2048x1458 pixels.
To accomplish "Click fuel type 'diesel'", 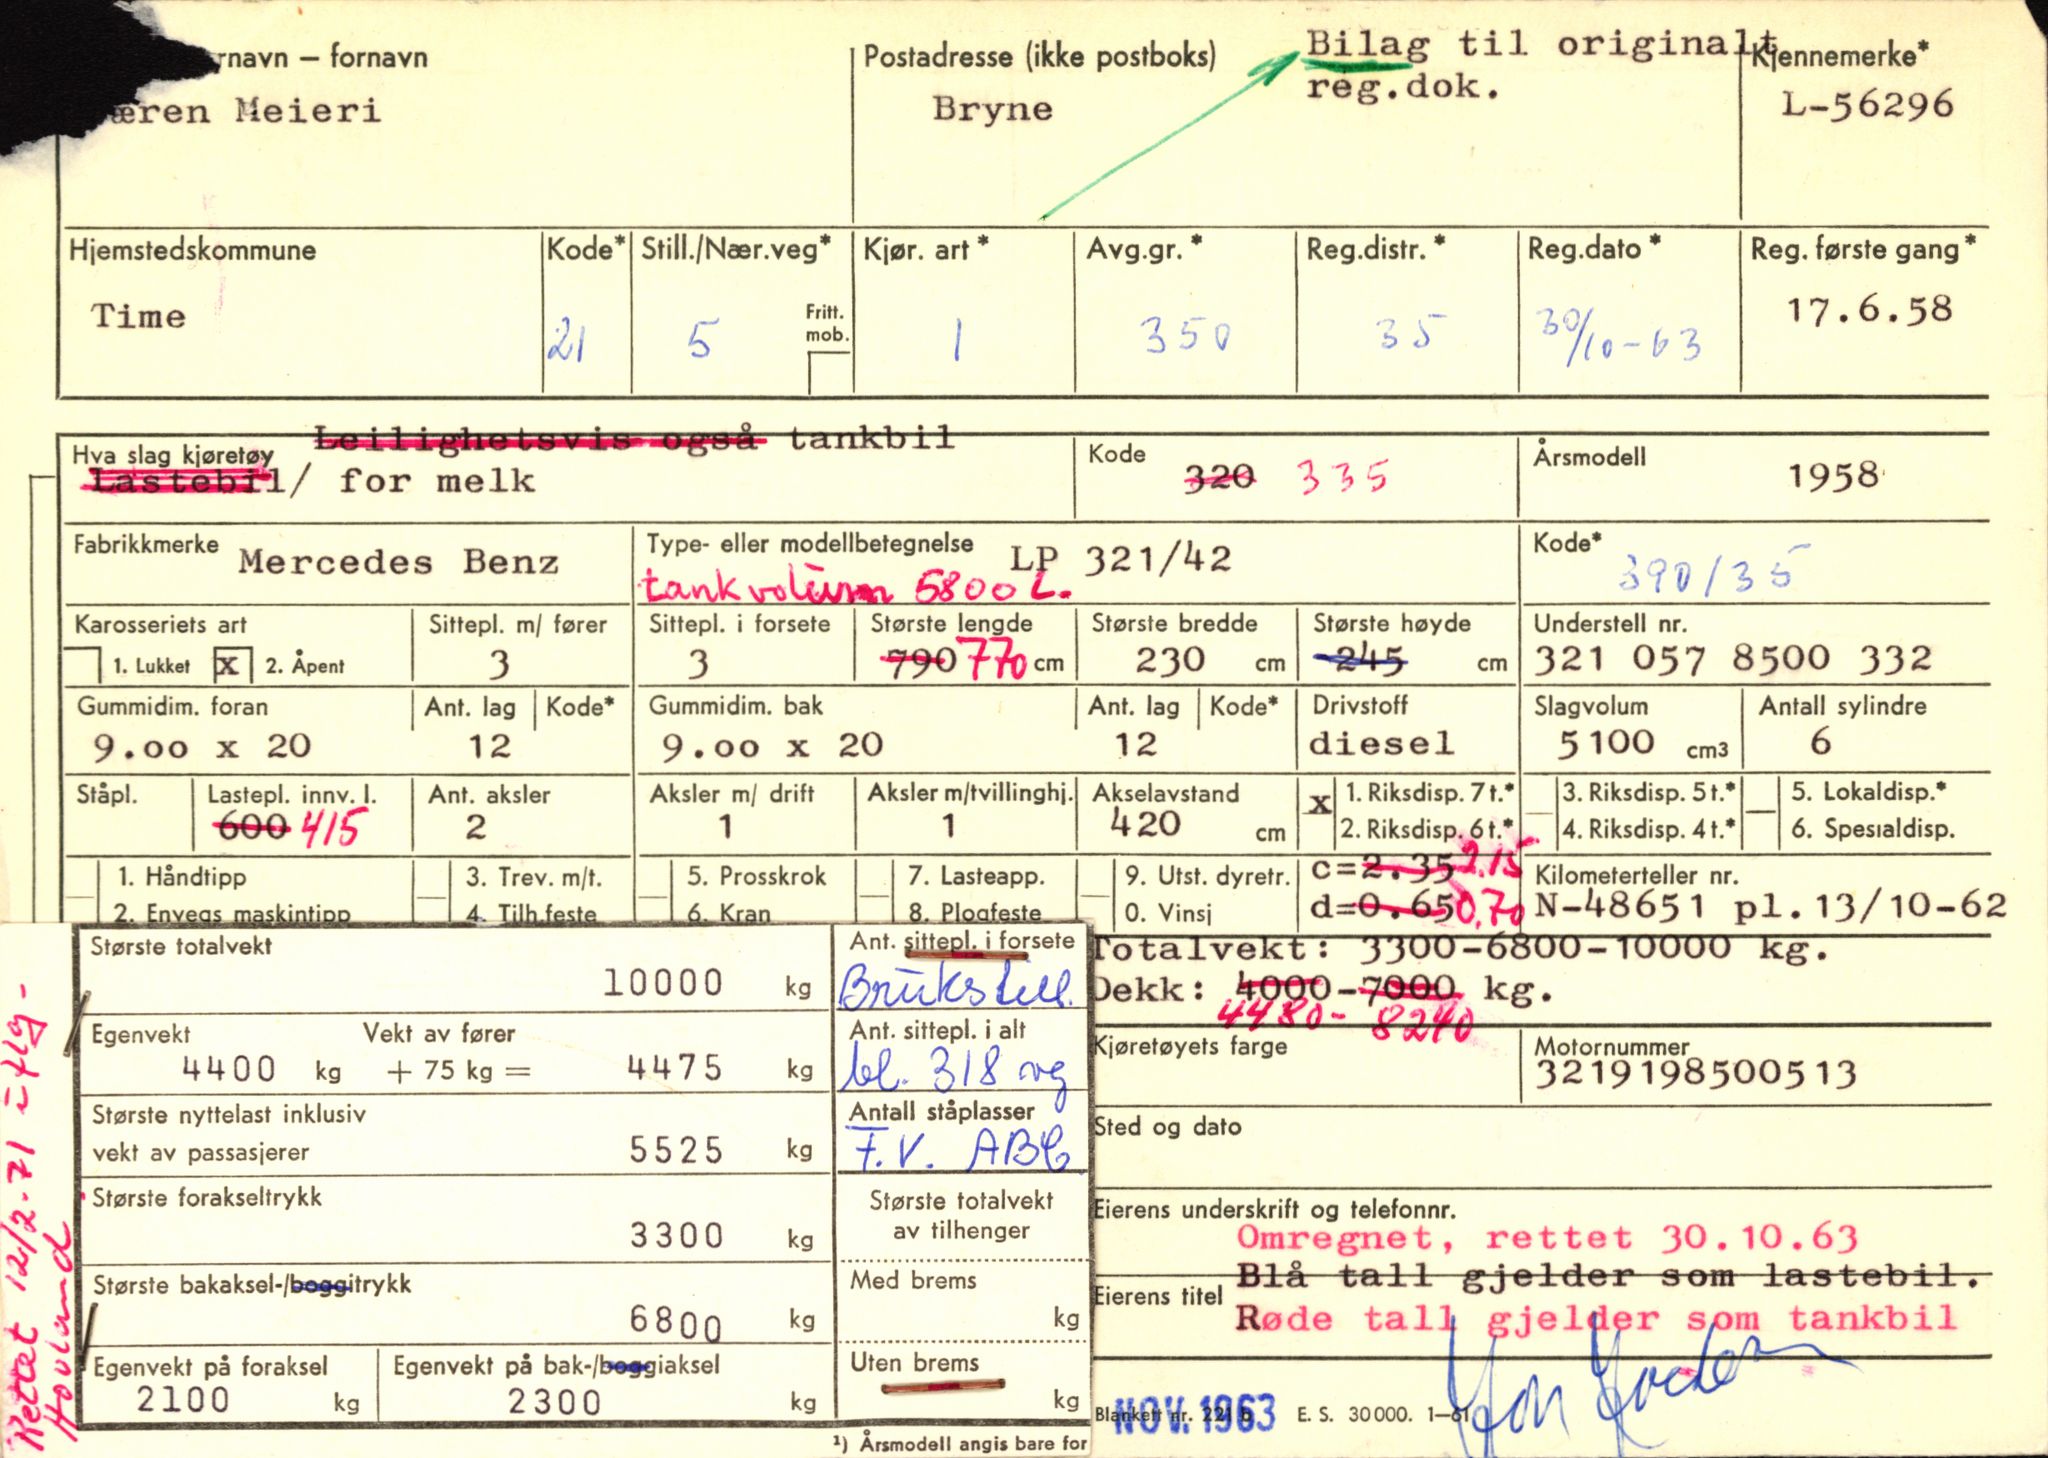I will tap(1381, 743).
